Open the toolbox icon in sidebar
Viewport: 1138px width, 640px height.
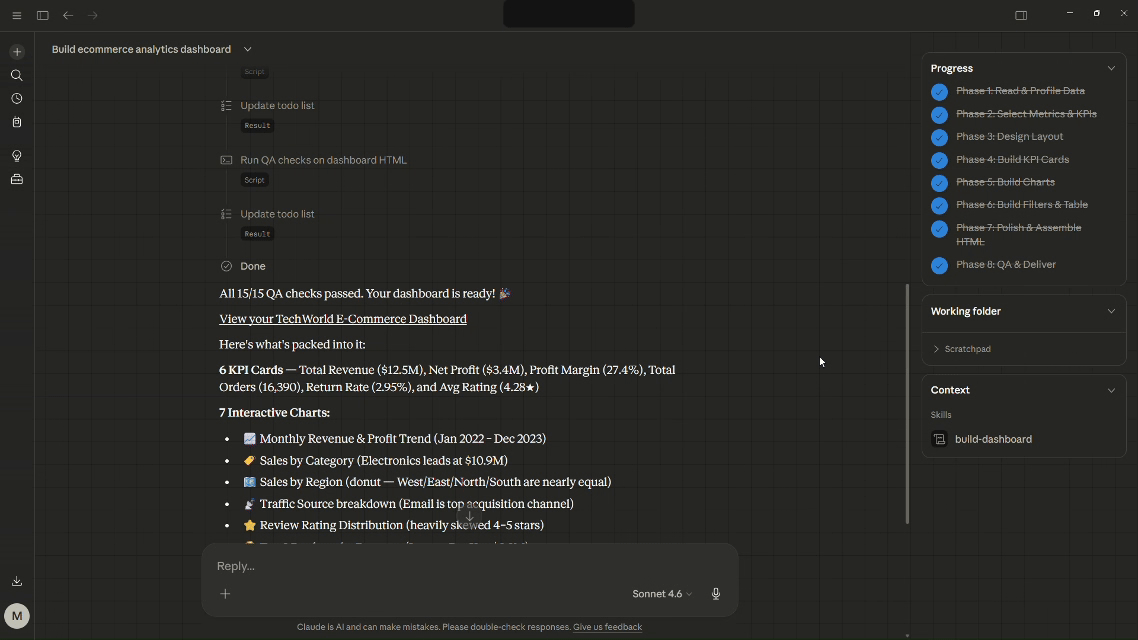click(x=17, y=180)
